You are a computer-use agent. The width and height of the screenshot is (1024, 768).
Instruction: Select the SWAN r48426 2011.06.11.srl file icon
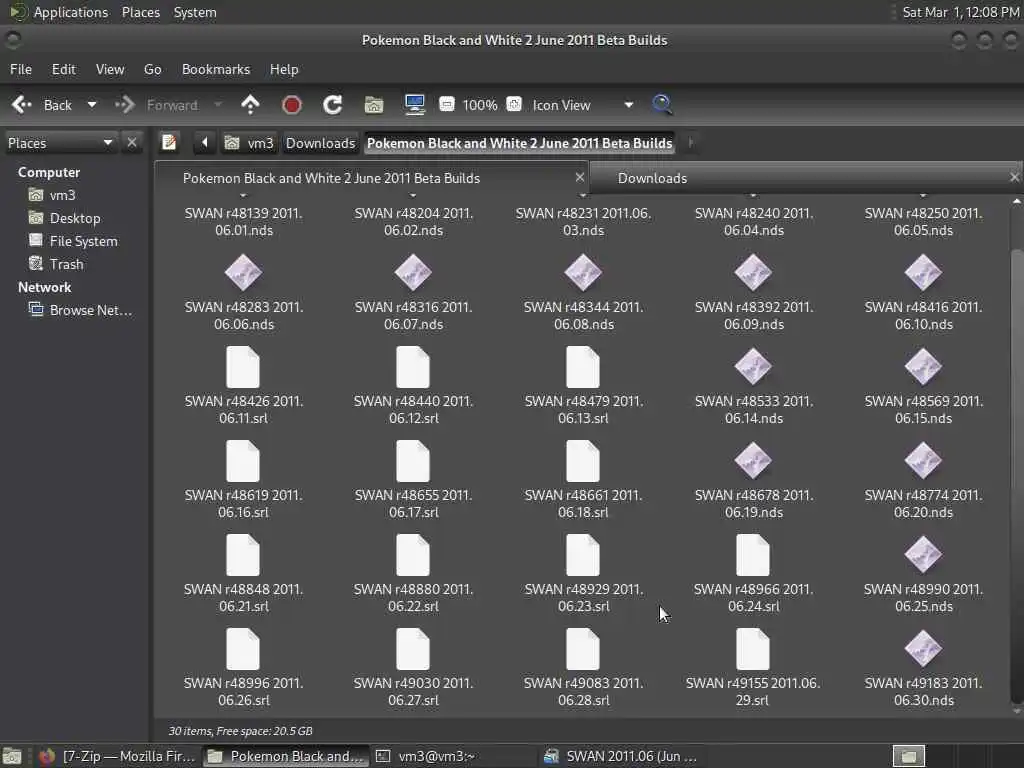point(243,367)
